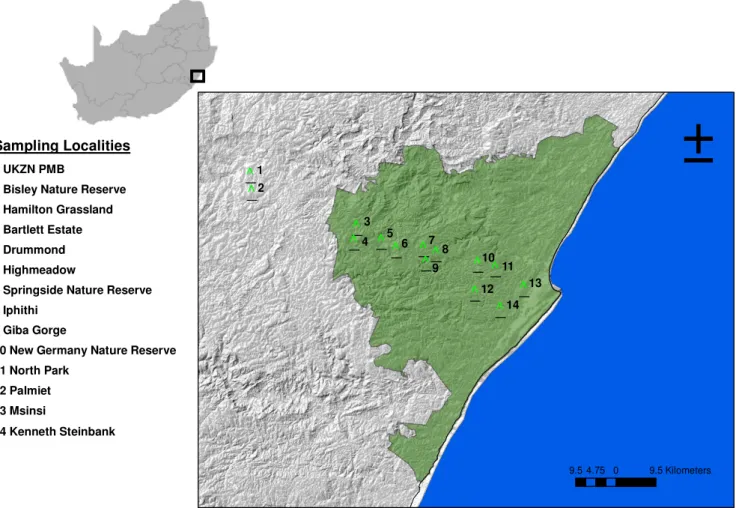
Task: Select the Springside Nature Reserve legend entry
Action: (77, 290)
